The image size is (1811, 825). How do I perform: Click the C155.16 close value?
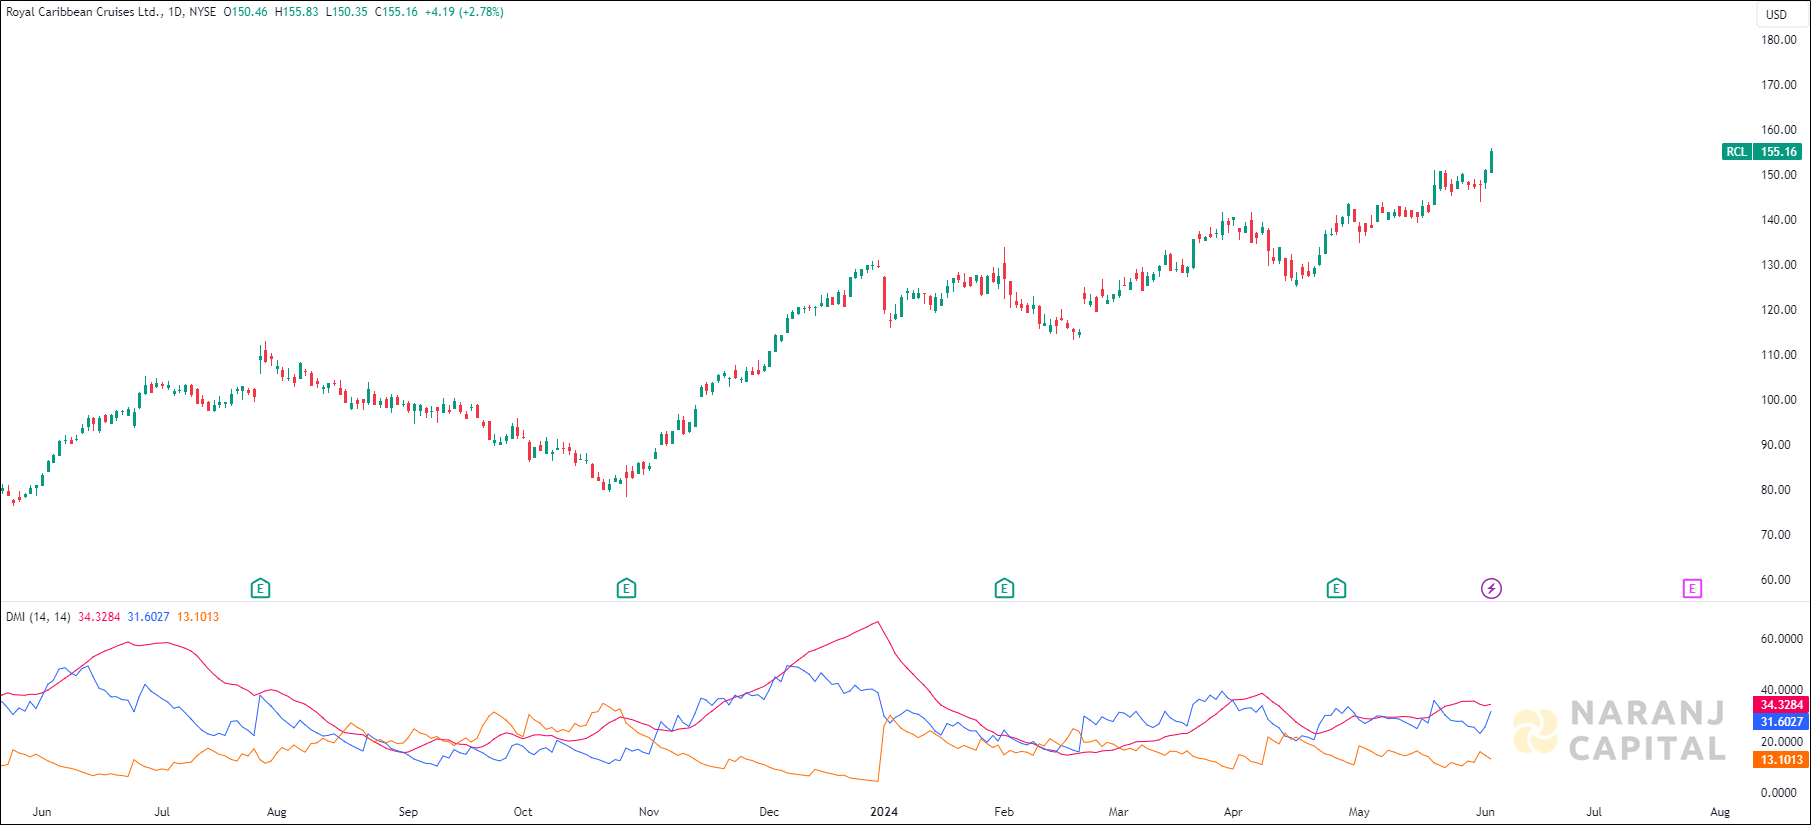[x=396, y=12]
